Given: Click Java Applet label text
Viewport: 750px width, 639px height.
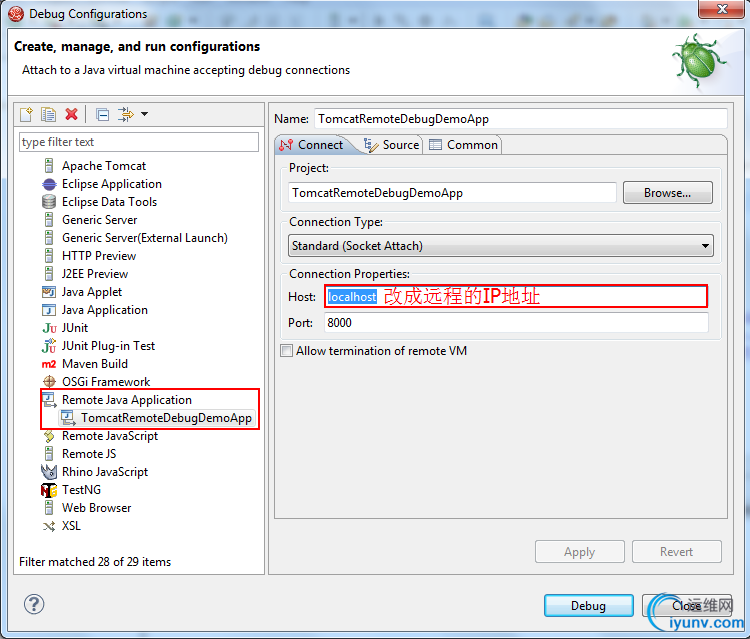Looking at the screenshot, I should pyautogui.click(x=91, y=292).
